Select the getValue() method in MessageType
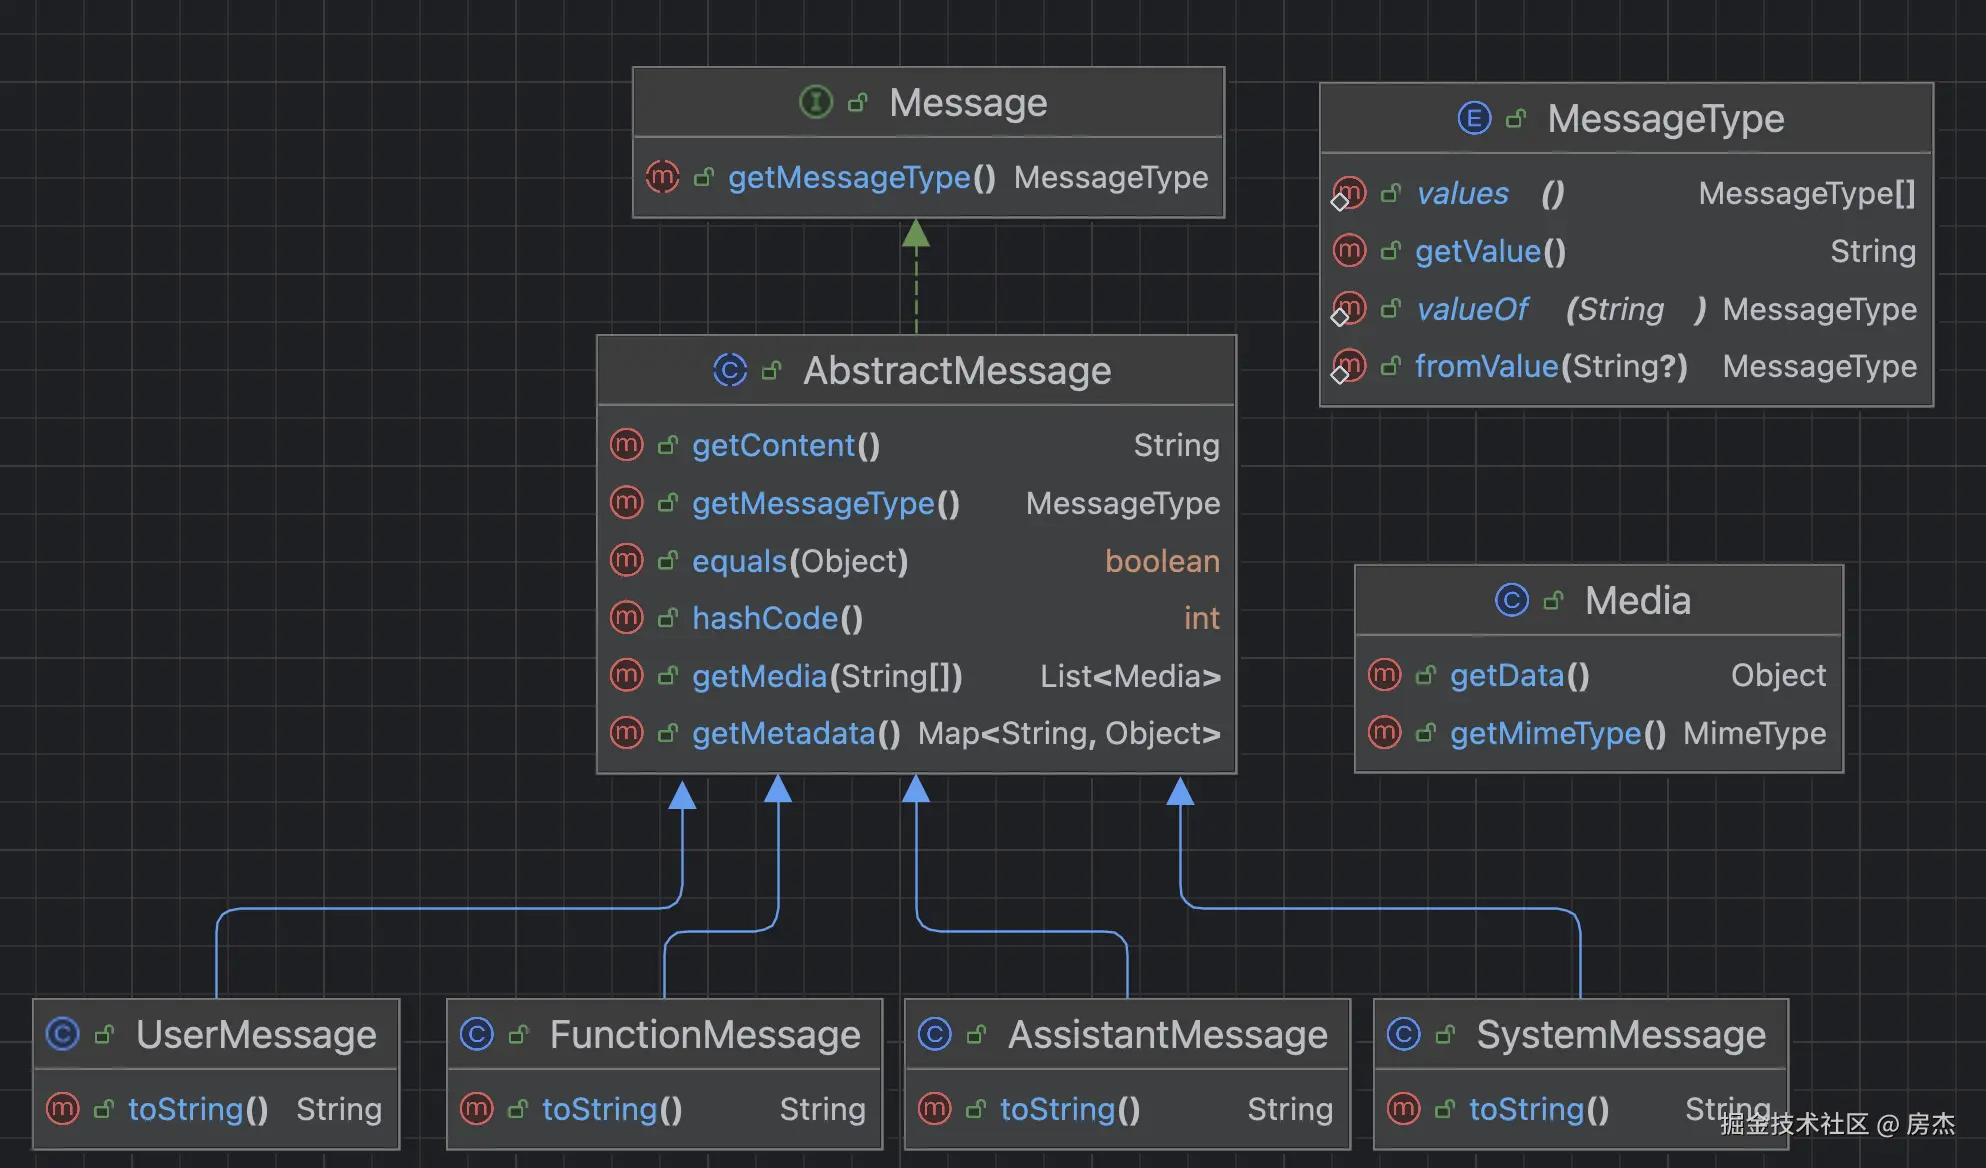Viewport: 1986px width, 1168px height. click(x=1489, y=251)
